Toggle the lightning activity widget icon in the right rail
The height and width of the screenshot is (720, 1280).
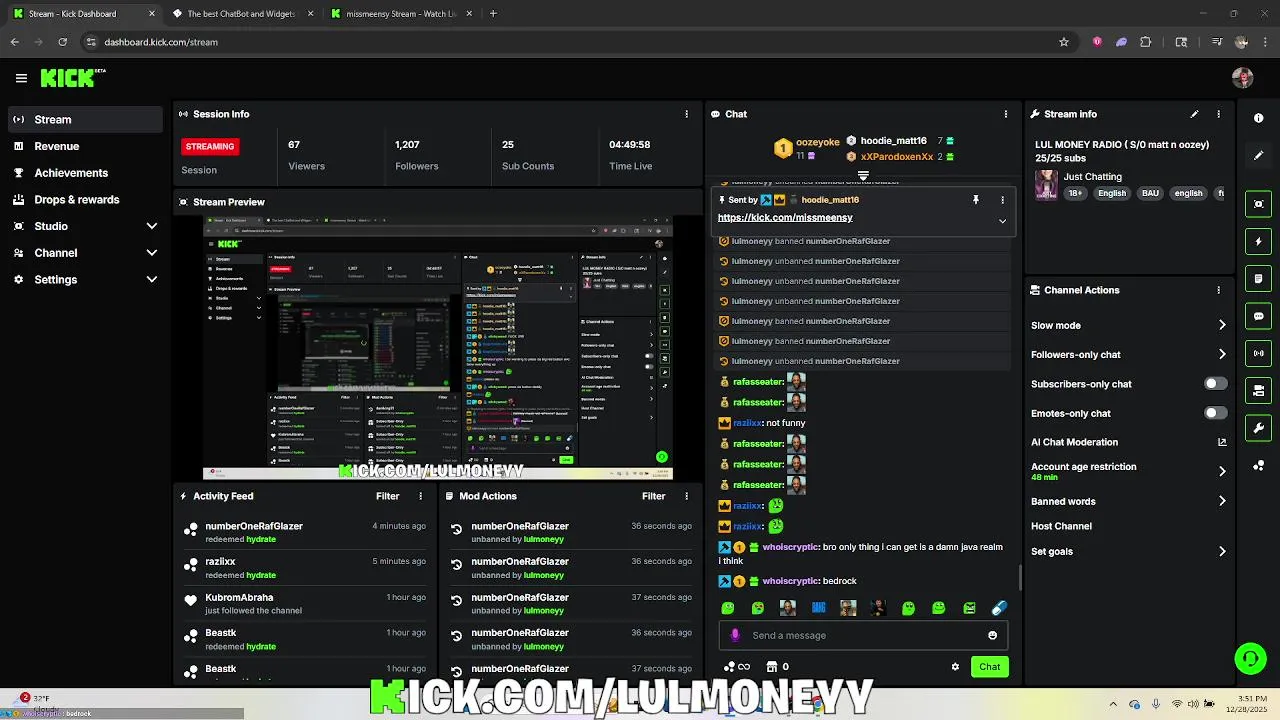click(x=1258, y=242)
